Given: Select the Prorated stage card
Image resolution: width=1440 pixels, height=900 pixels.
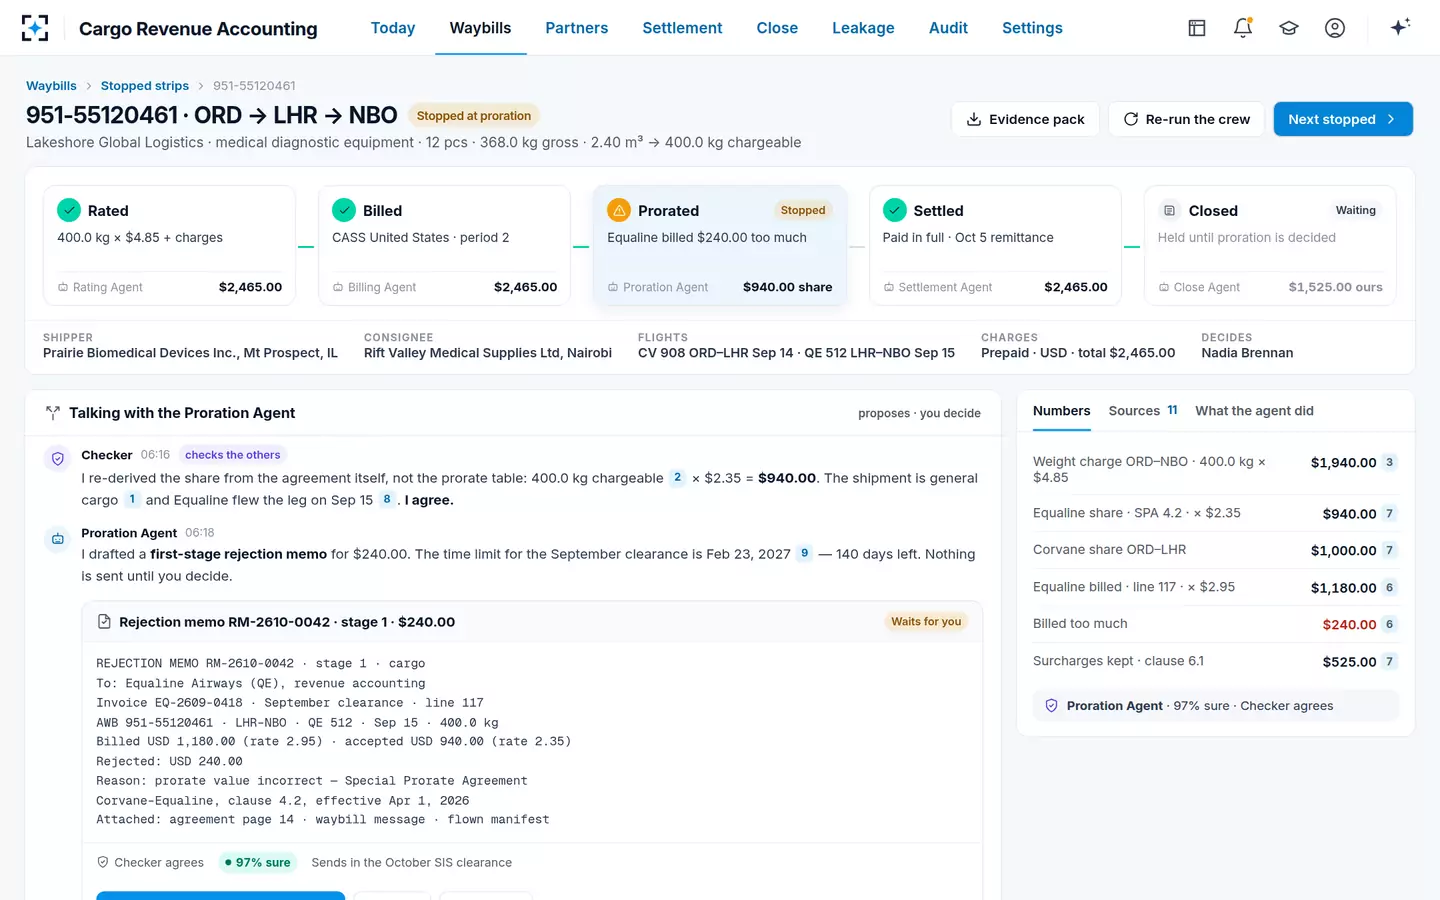Looking at the screenshot, I should 720,246.
